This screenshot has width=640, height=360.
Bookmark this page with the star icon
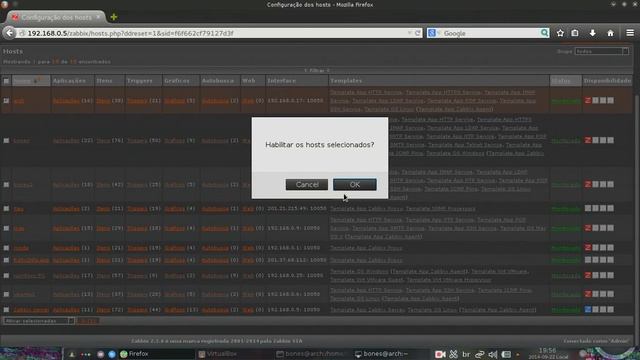pyautogui.click(x=560, y=33)
